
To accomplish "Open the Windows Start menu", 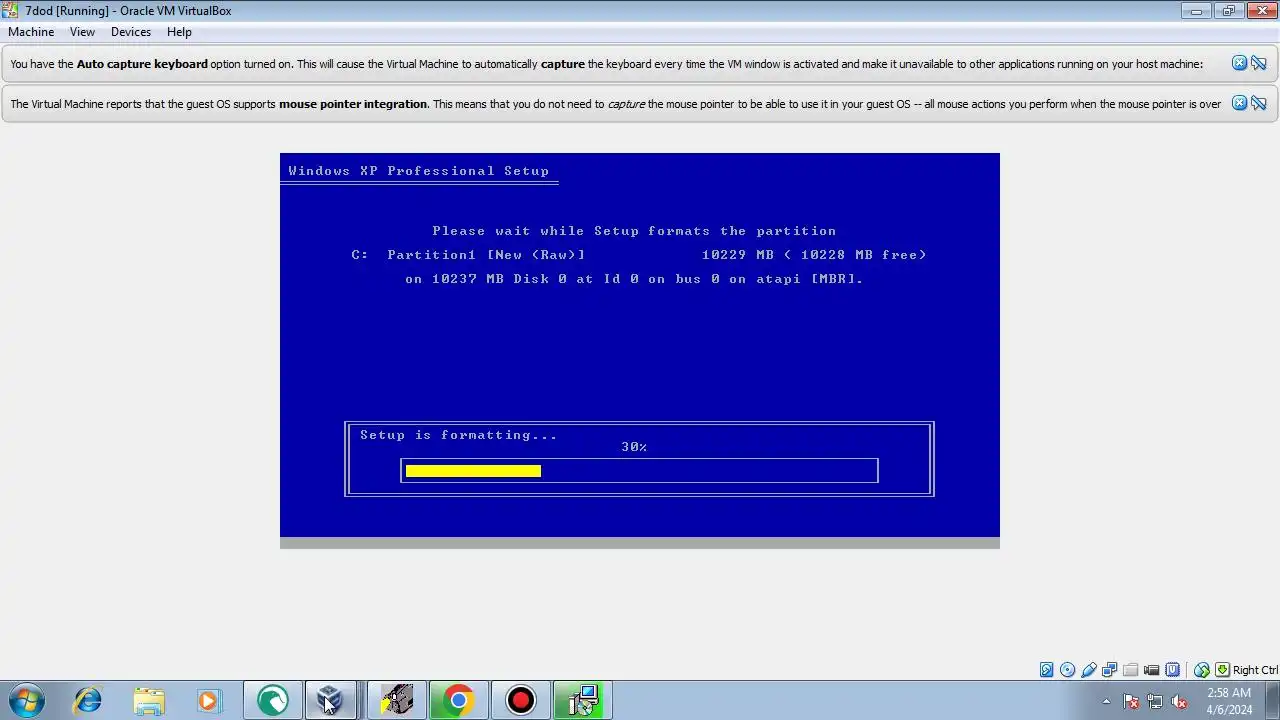I will click(x=27, y=700).
